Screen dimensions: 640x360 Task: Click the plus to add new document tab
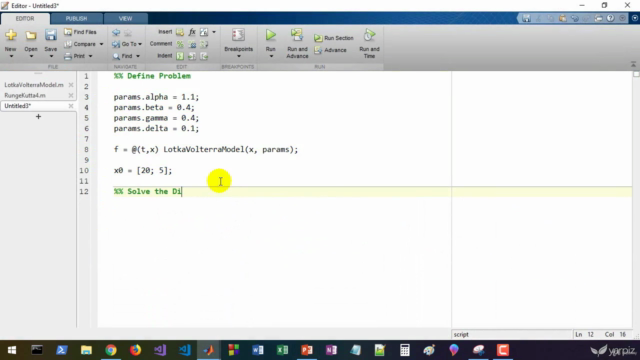pyautogui.click(x=38, y=117)
